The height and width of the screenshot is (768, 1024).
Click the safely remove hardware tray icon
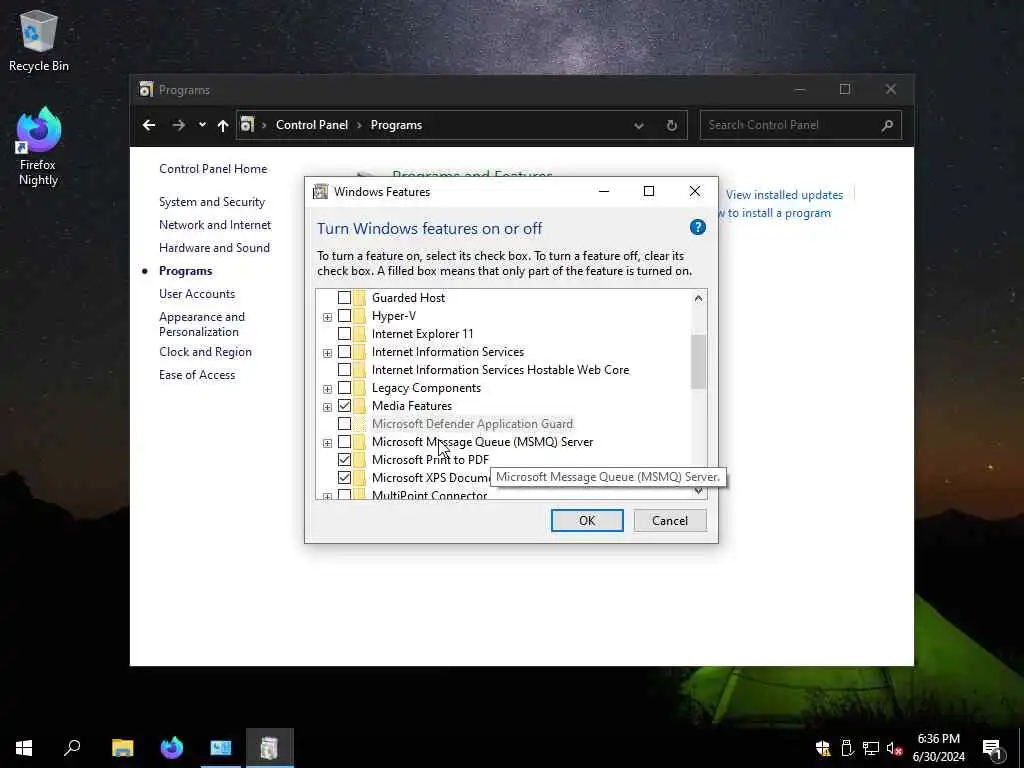point(847,748)
